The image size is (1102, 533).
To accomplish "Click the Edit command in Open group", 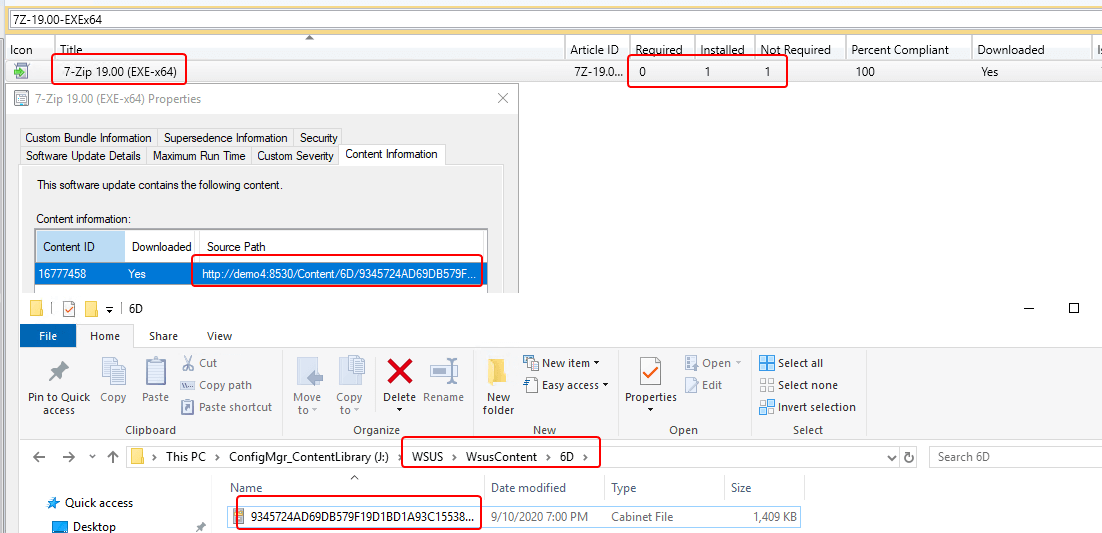I will (704, 385).
